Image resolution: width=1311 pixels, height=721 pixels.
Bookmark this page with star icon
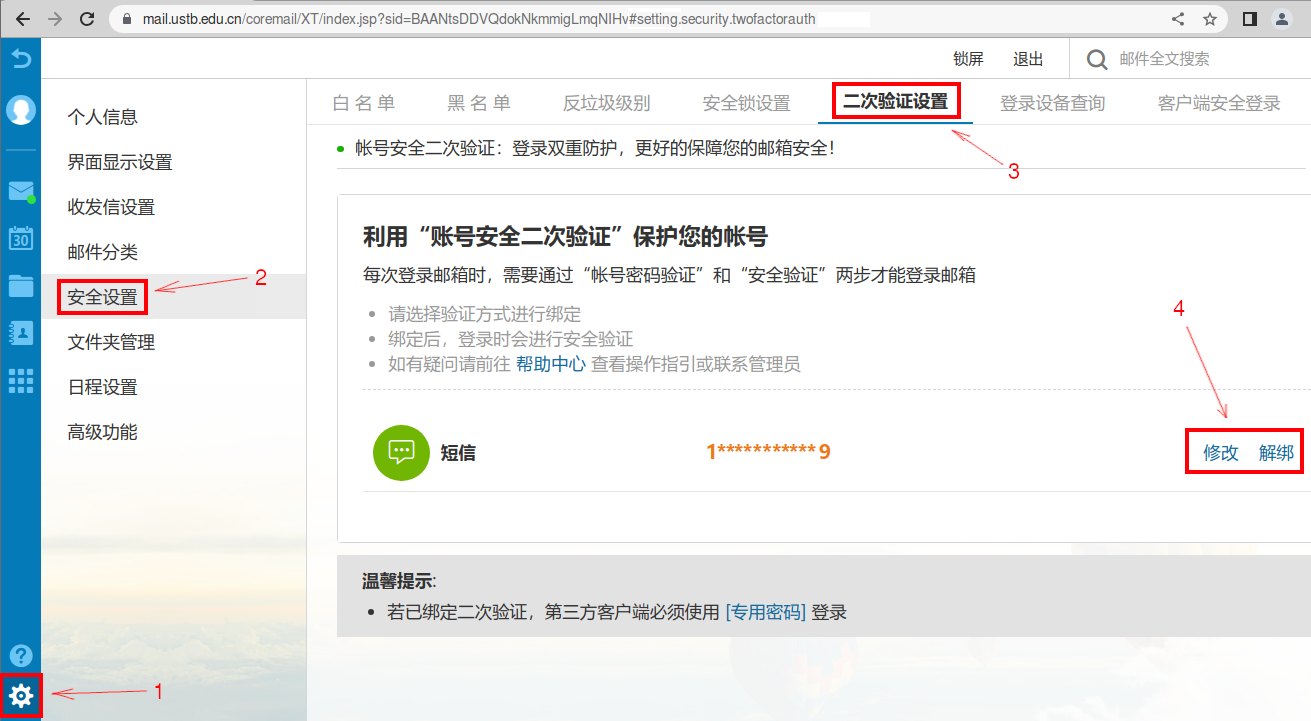(x=1210, y=19)
